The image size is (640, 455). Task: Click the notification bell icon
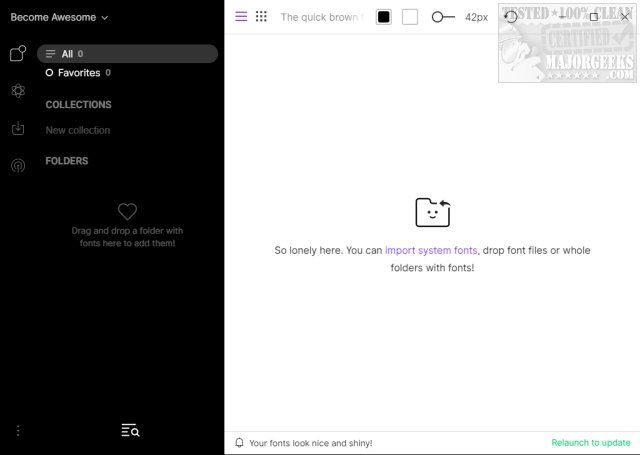(x=239, y=442)
